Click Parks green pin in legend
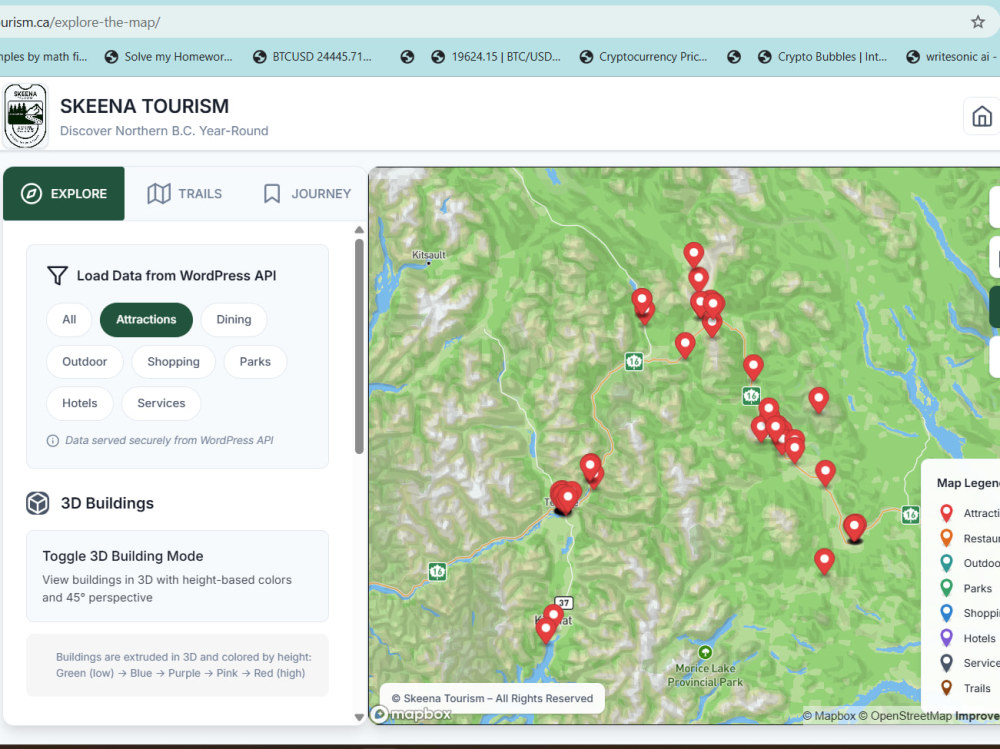Screen dimensions: 1000x749 [946, 588]
